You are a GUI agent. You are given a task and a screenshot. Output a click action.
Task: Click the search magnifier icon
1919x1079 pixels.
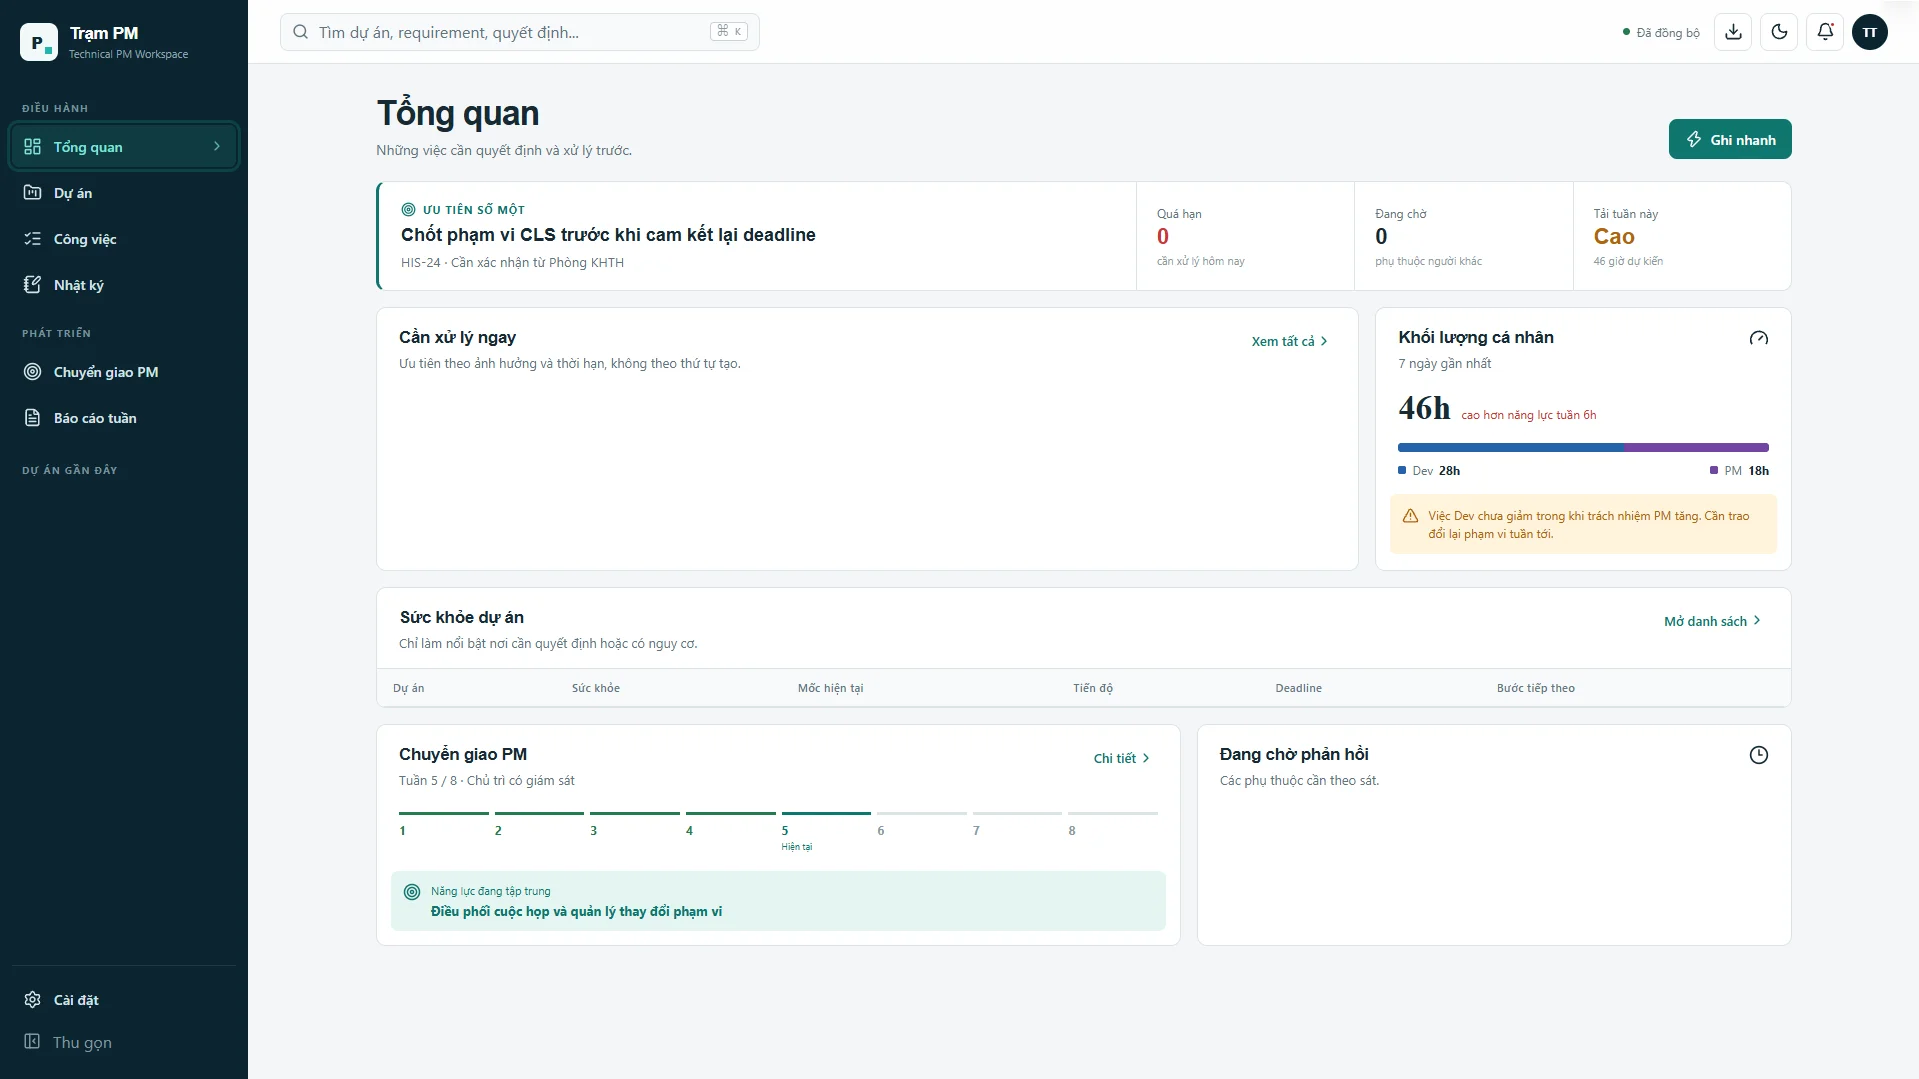[x=300, y=32]
